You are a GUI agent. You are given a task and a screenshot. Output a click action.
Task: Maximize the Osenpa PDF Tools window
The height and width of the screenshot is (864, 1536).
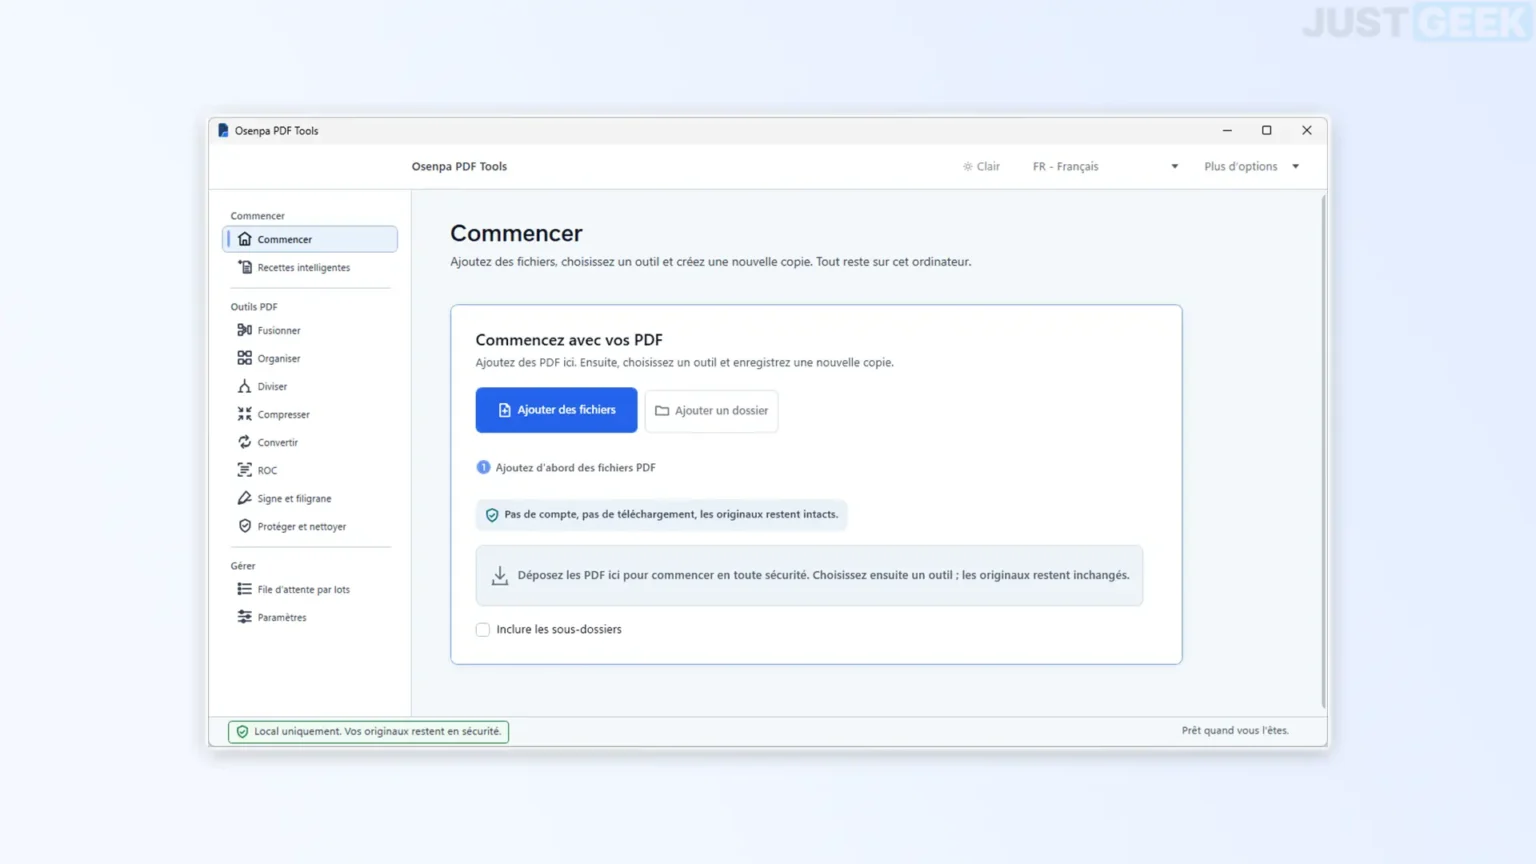tap(1267, 130)
